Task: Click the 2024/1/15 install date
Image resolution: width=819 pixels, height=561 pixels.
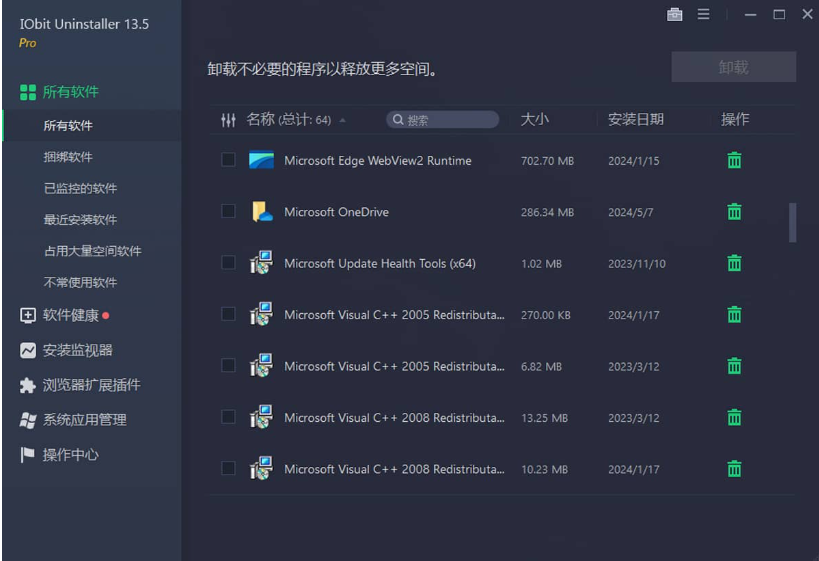Action: pyautogui.click(x=634, y=161)
